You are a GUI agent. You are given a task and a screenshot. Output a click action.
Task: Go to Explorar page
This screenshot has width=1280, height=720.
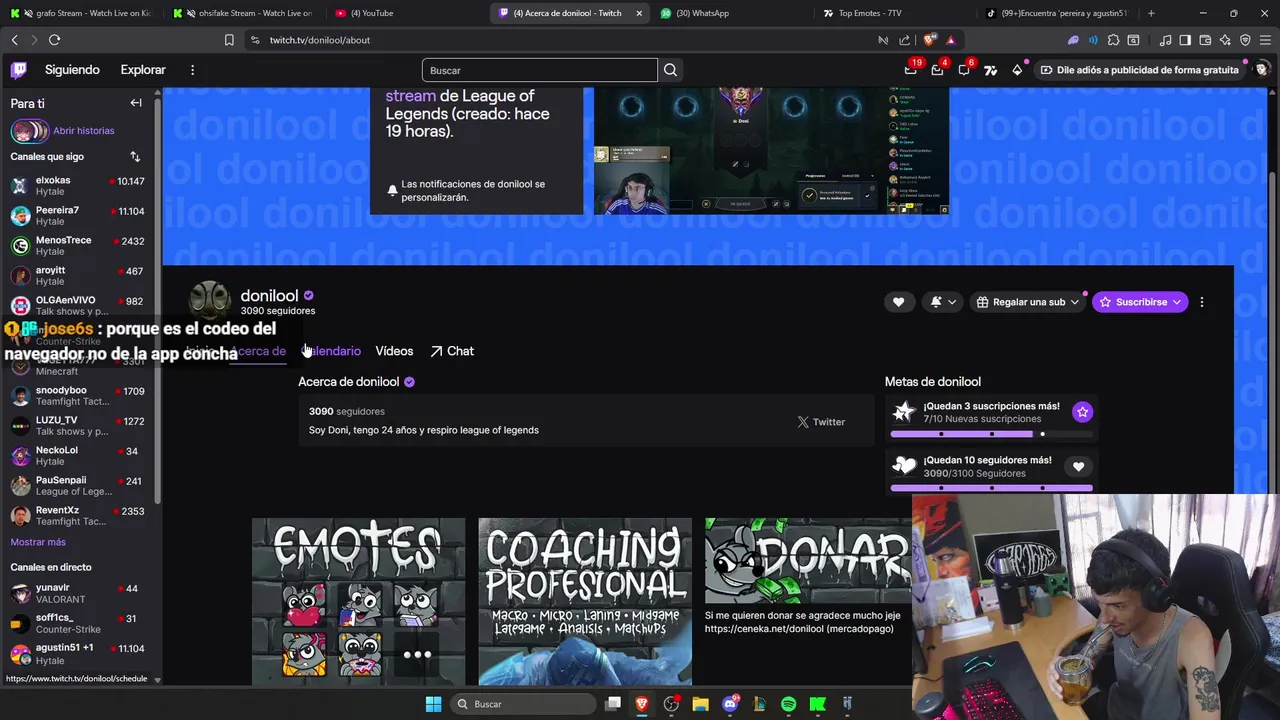pyautogui.click(x=143, y=70)
